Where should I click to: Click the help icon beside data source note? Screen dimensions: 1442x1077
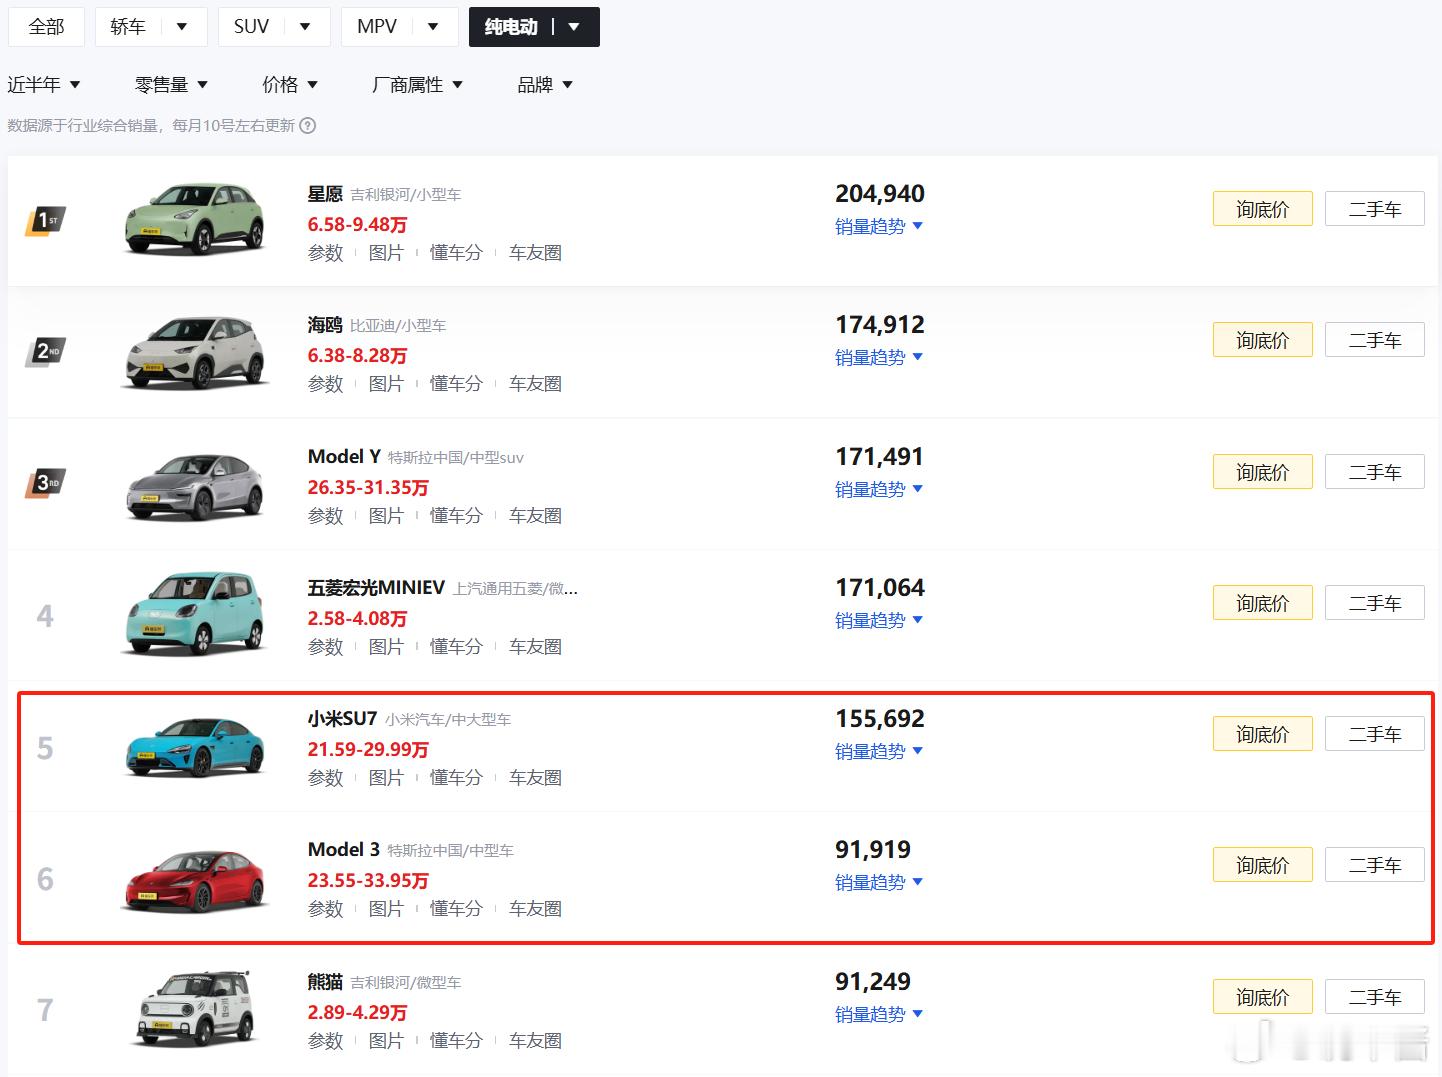coord(308,126)
